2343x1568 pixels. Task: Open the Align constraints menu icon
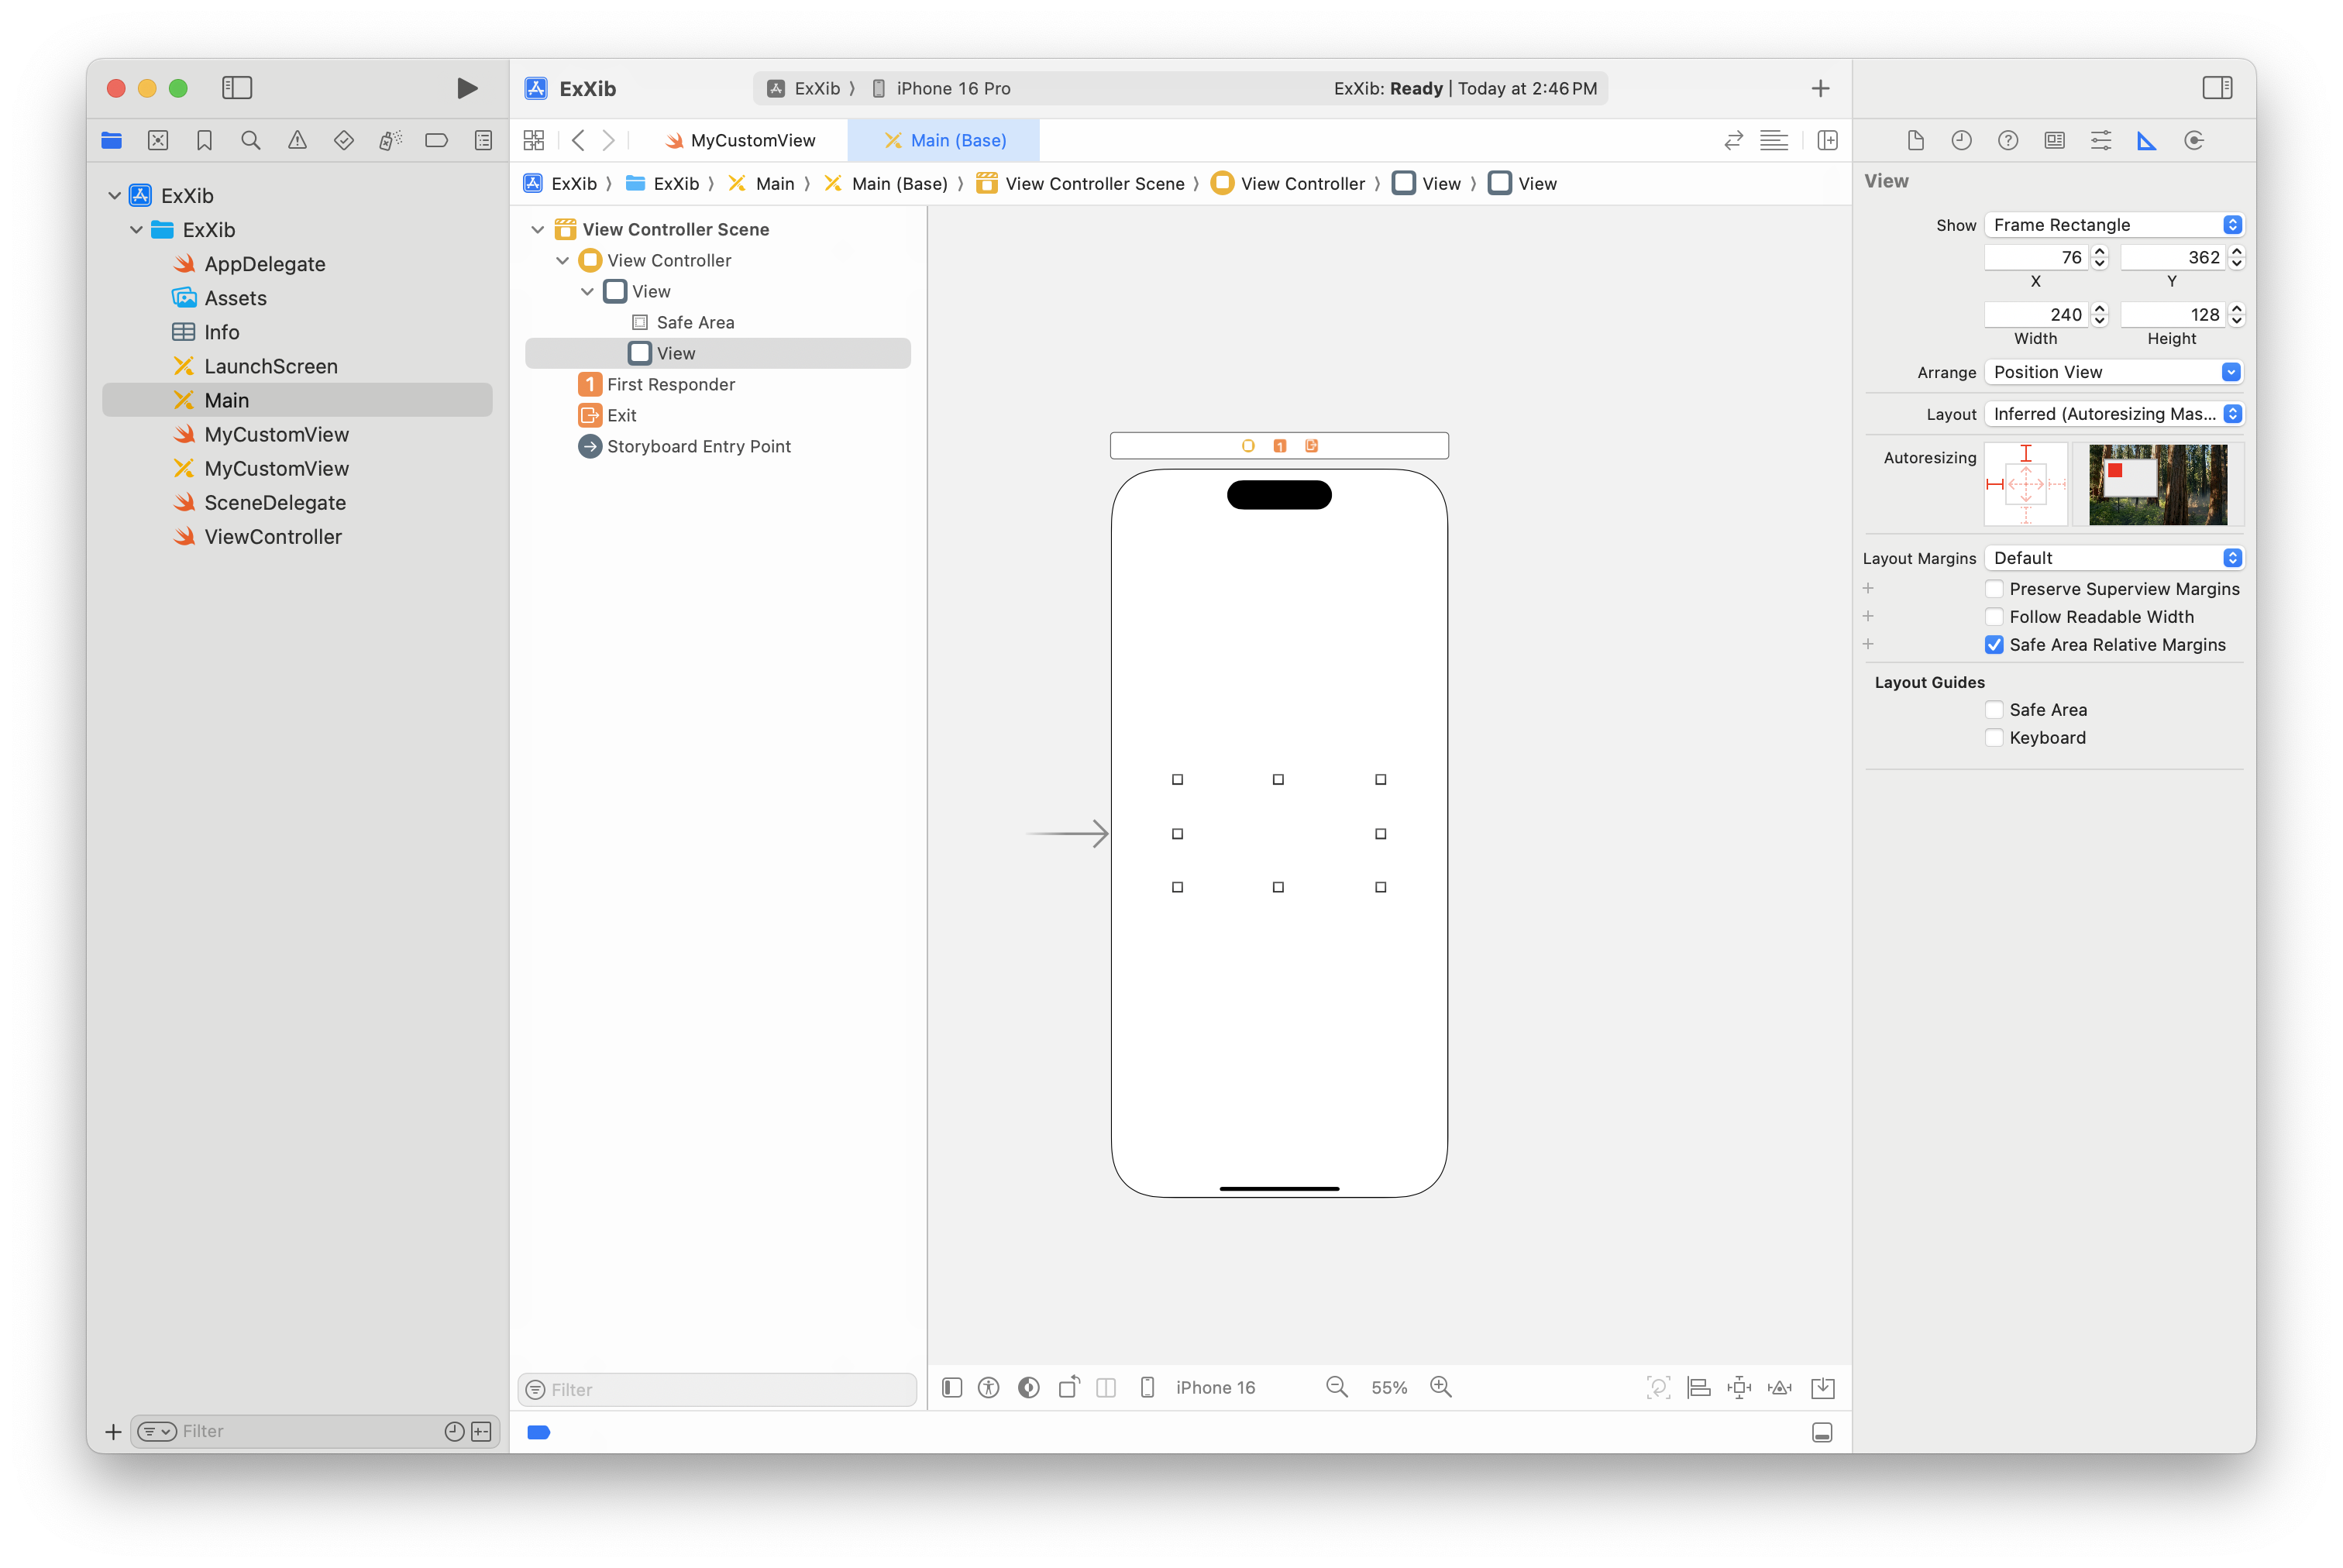click(x=1698, y=1387)
